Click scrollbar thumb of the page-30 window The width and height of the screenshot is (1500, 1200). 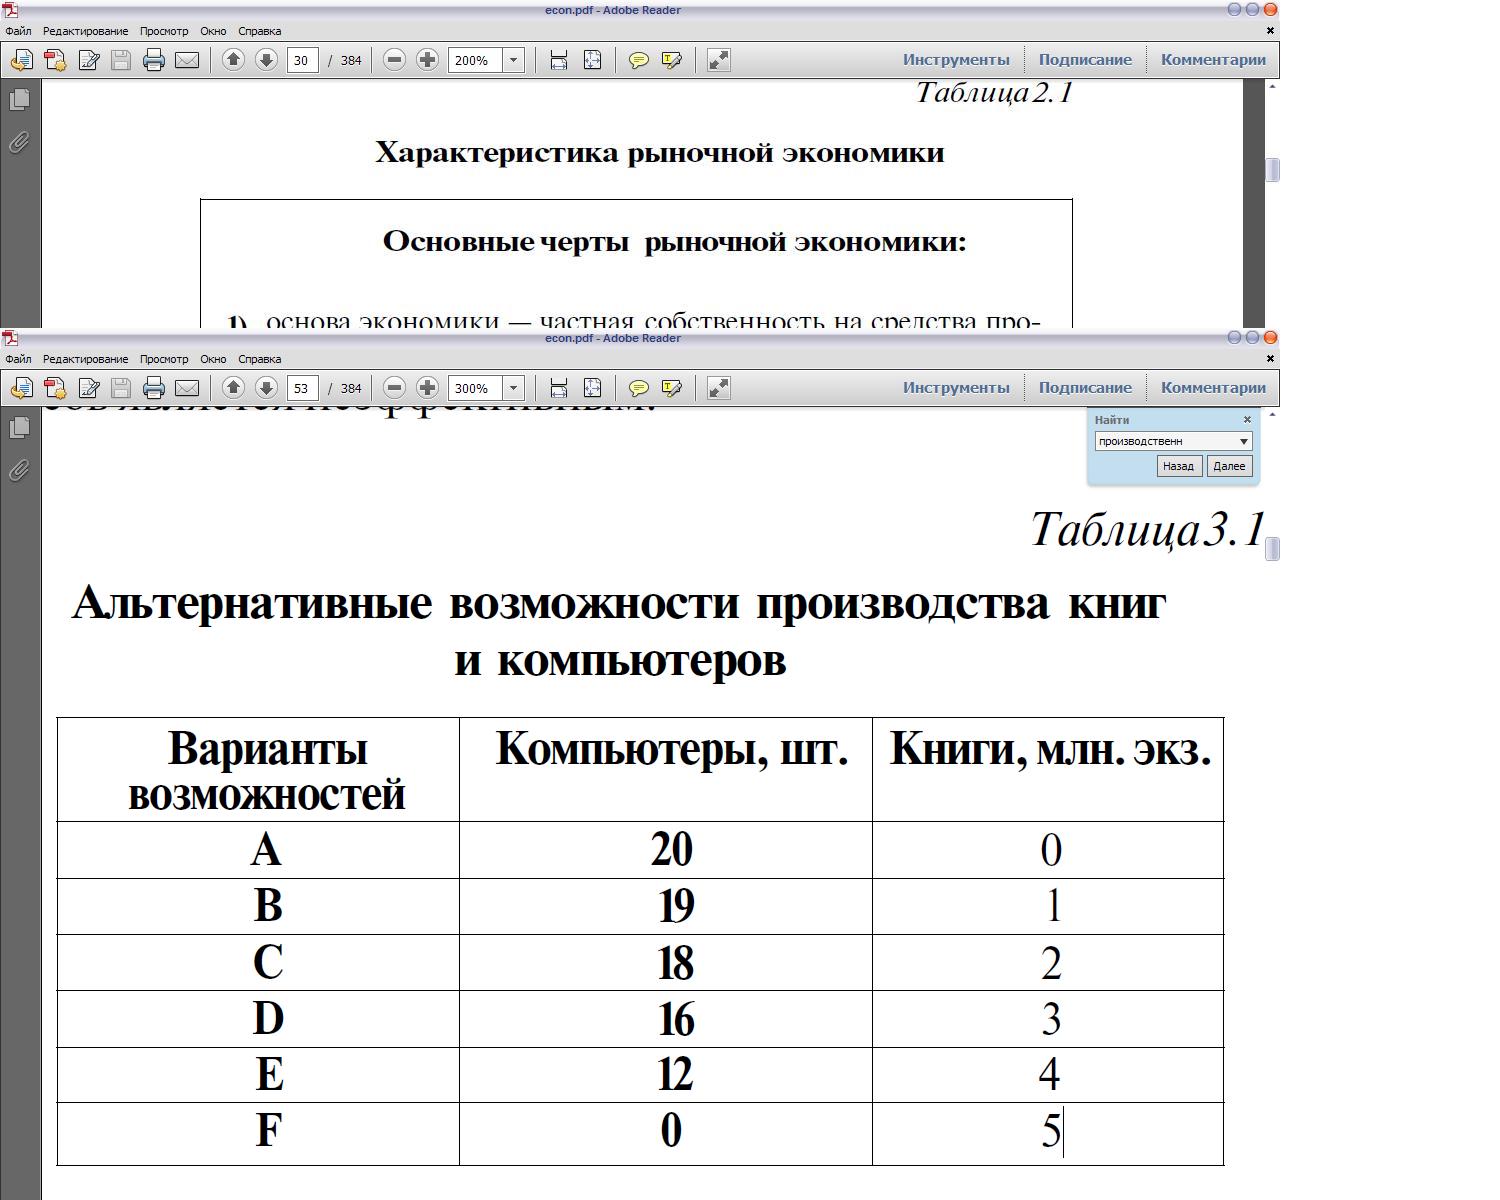pos(1272,170)
